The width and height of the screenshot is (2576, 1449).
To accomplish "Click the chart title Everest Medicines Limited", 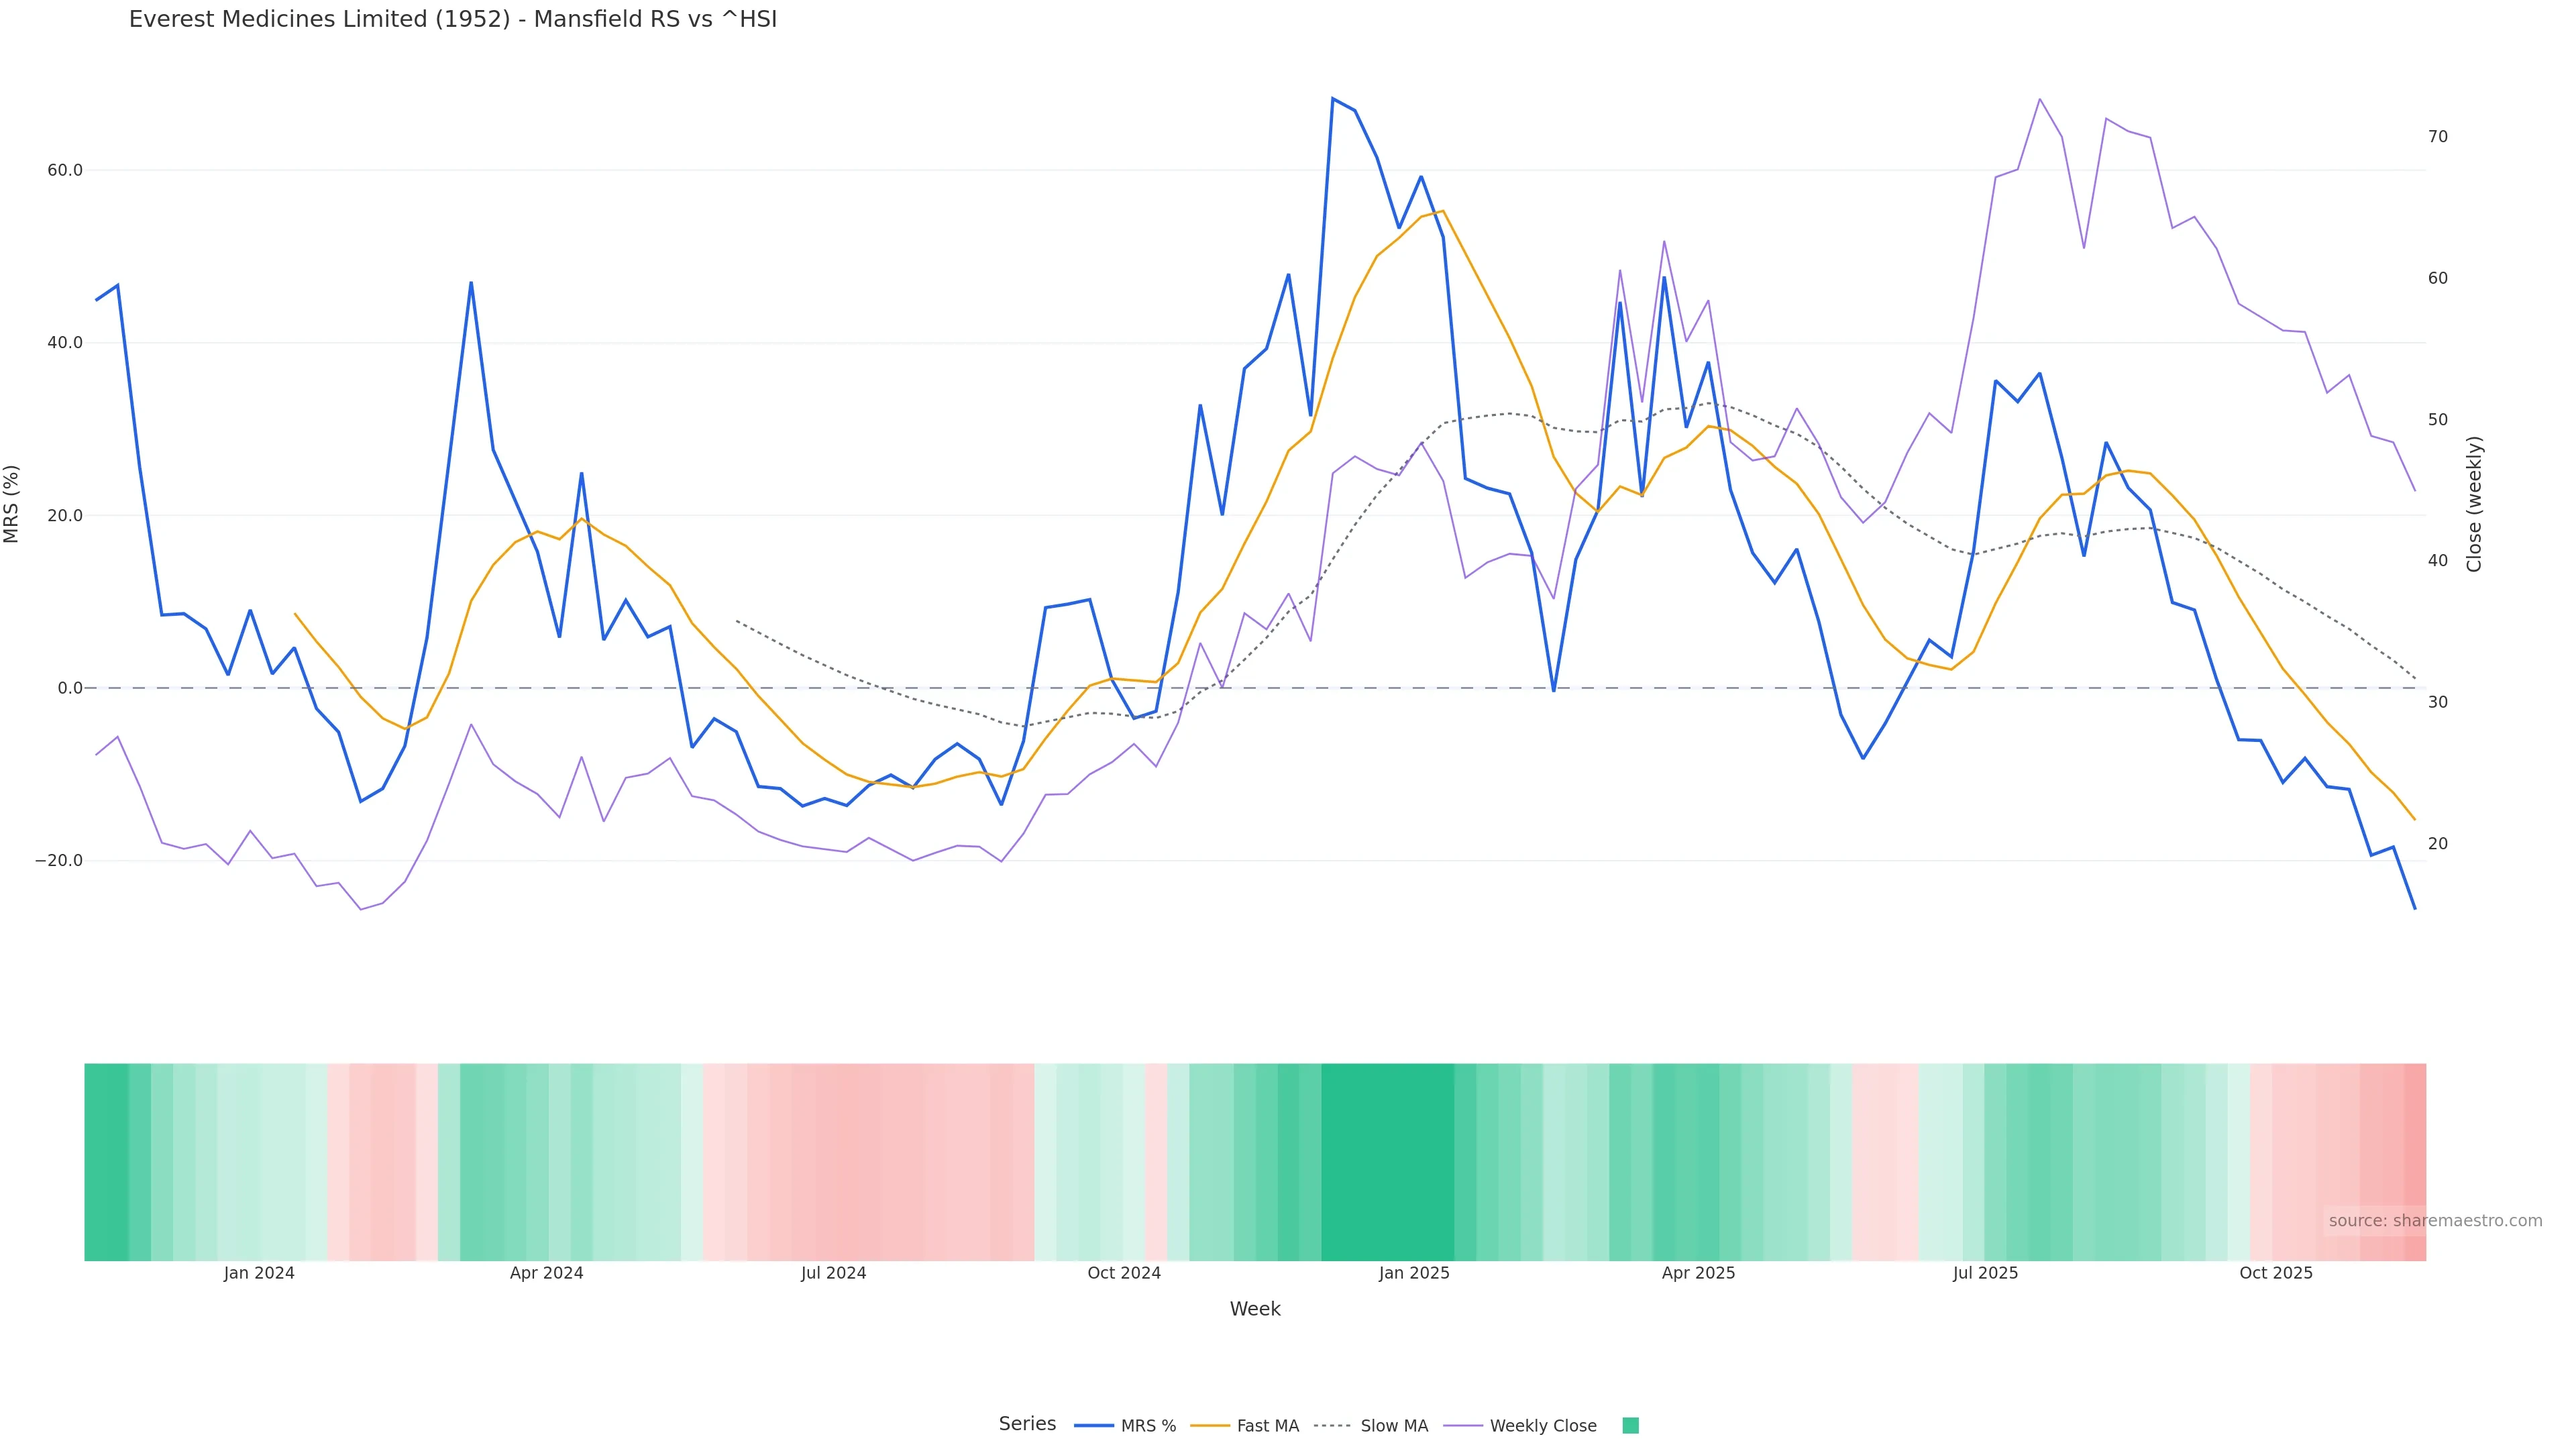I will point(452,19).
